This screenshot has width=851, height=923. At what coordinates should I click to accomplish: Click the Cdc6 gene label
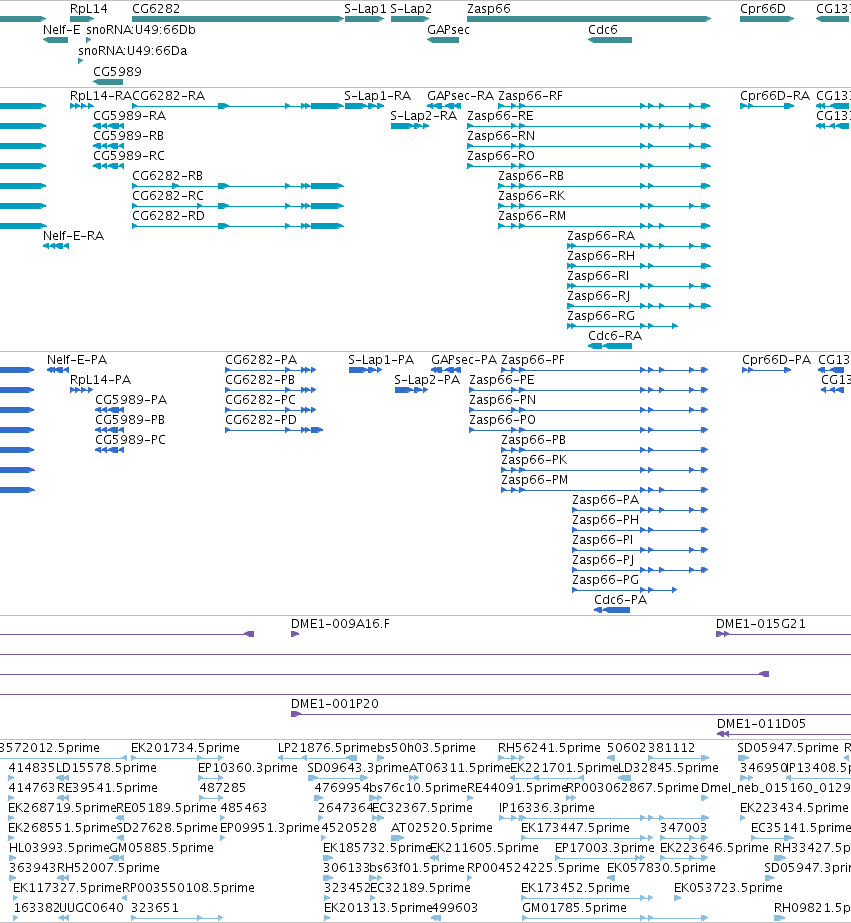603,30
